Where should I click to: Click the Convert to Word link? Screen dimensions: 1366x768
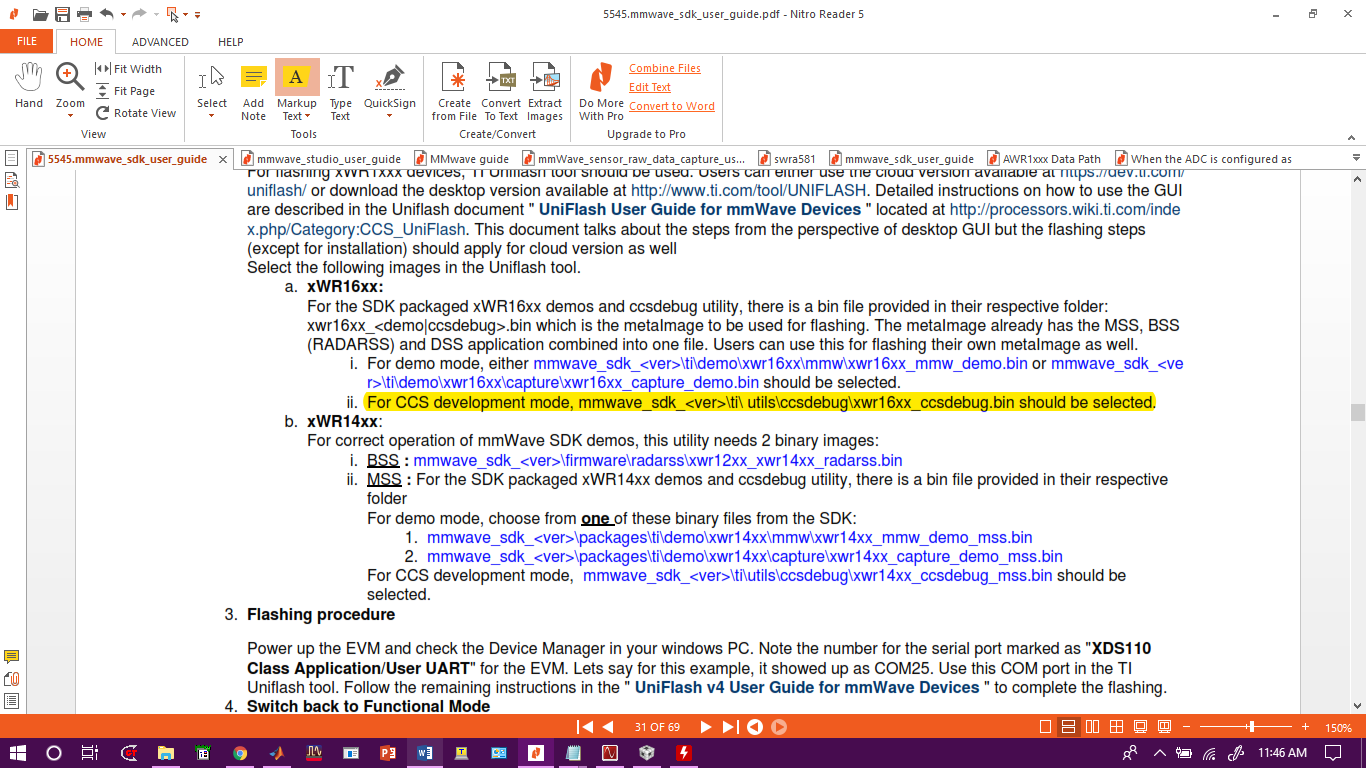coord(672,106)
